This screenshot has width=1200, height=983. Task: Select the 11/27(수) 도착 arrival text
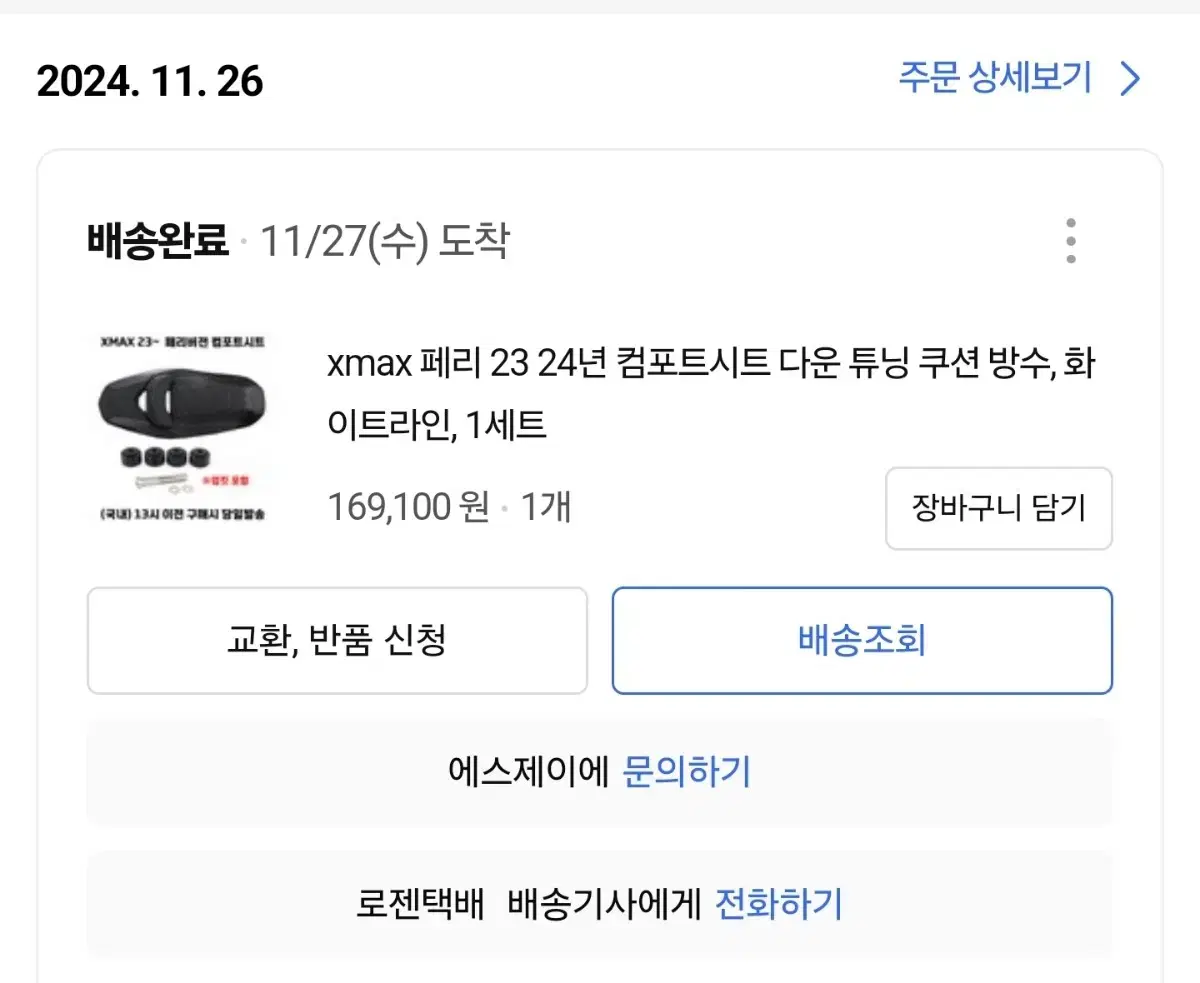(x=385, y=241)
